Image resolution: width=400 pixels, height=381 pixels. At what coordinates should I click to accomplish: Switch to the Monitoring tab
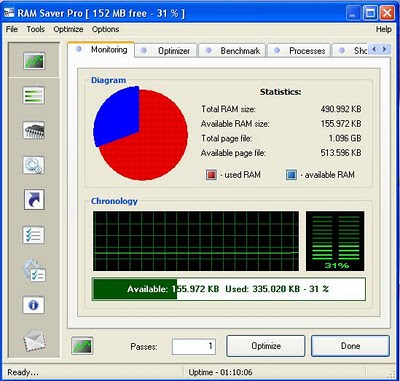pyautogui.click(x=101, y=50)
